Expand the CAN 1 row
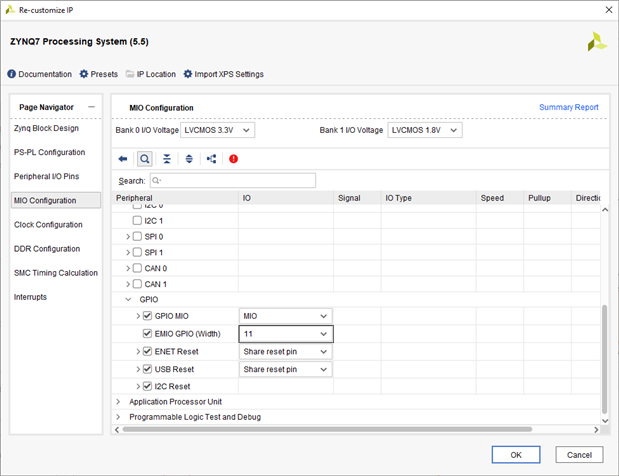Viewport: 619px width, 476px height. pyautogui.click(x=128, y=284)
